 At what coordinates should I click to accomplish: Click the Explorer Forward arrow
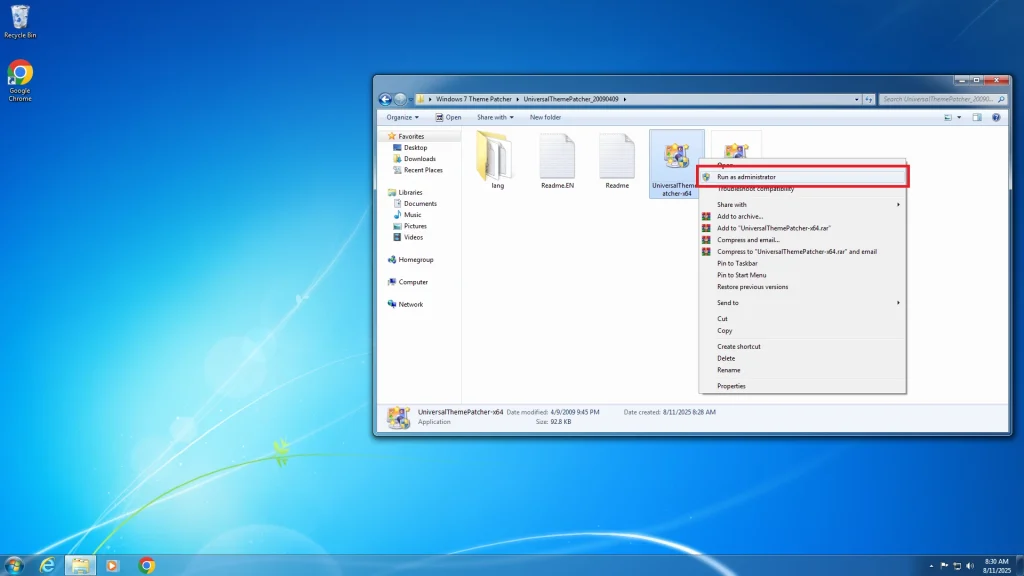400,99
